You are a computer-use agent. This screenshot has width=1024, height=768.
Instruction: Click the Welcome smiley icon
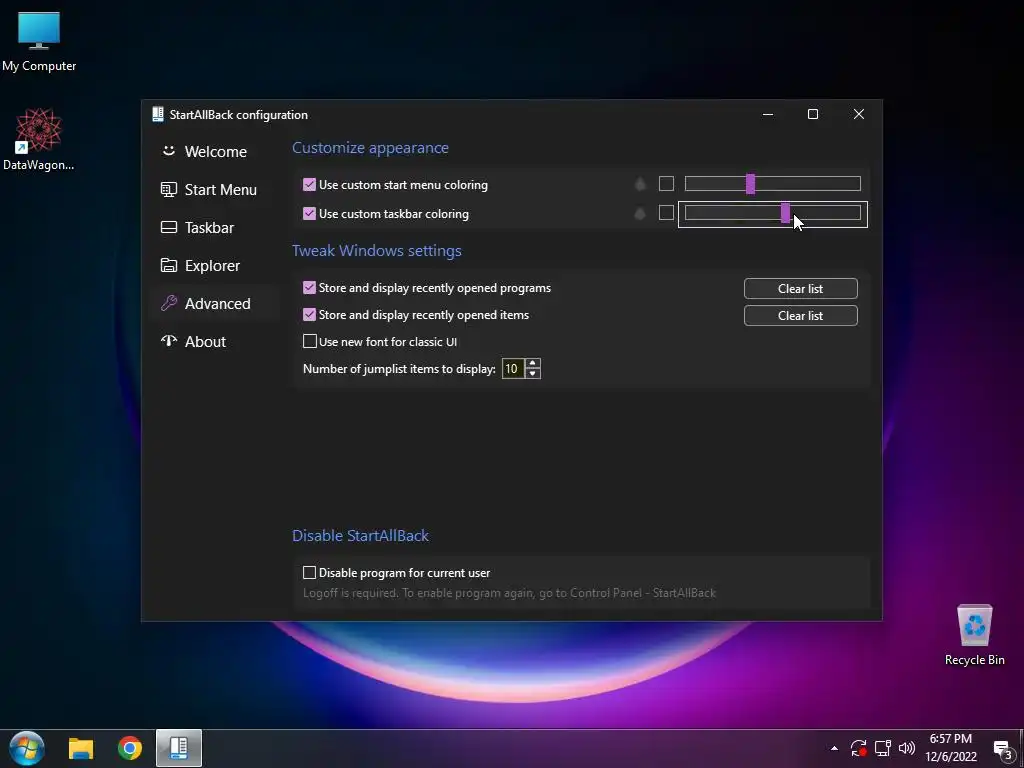coord(168,151)
